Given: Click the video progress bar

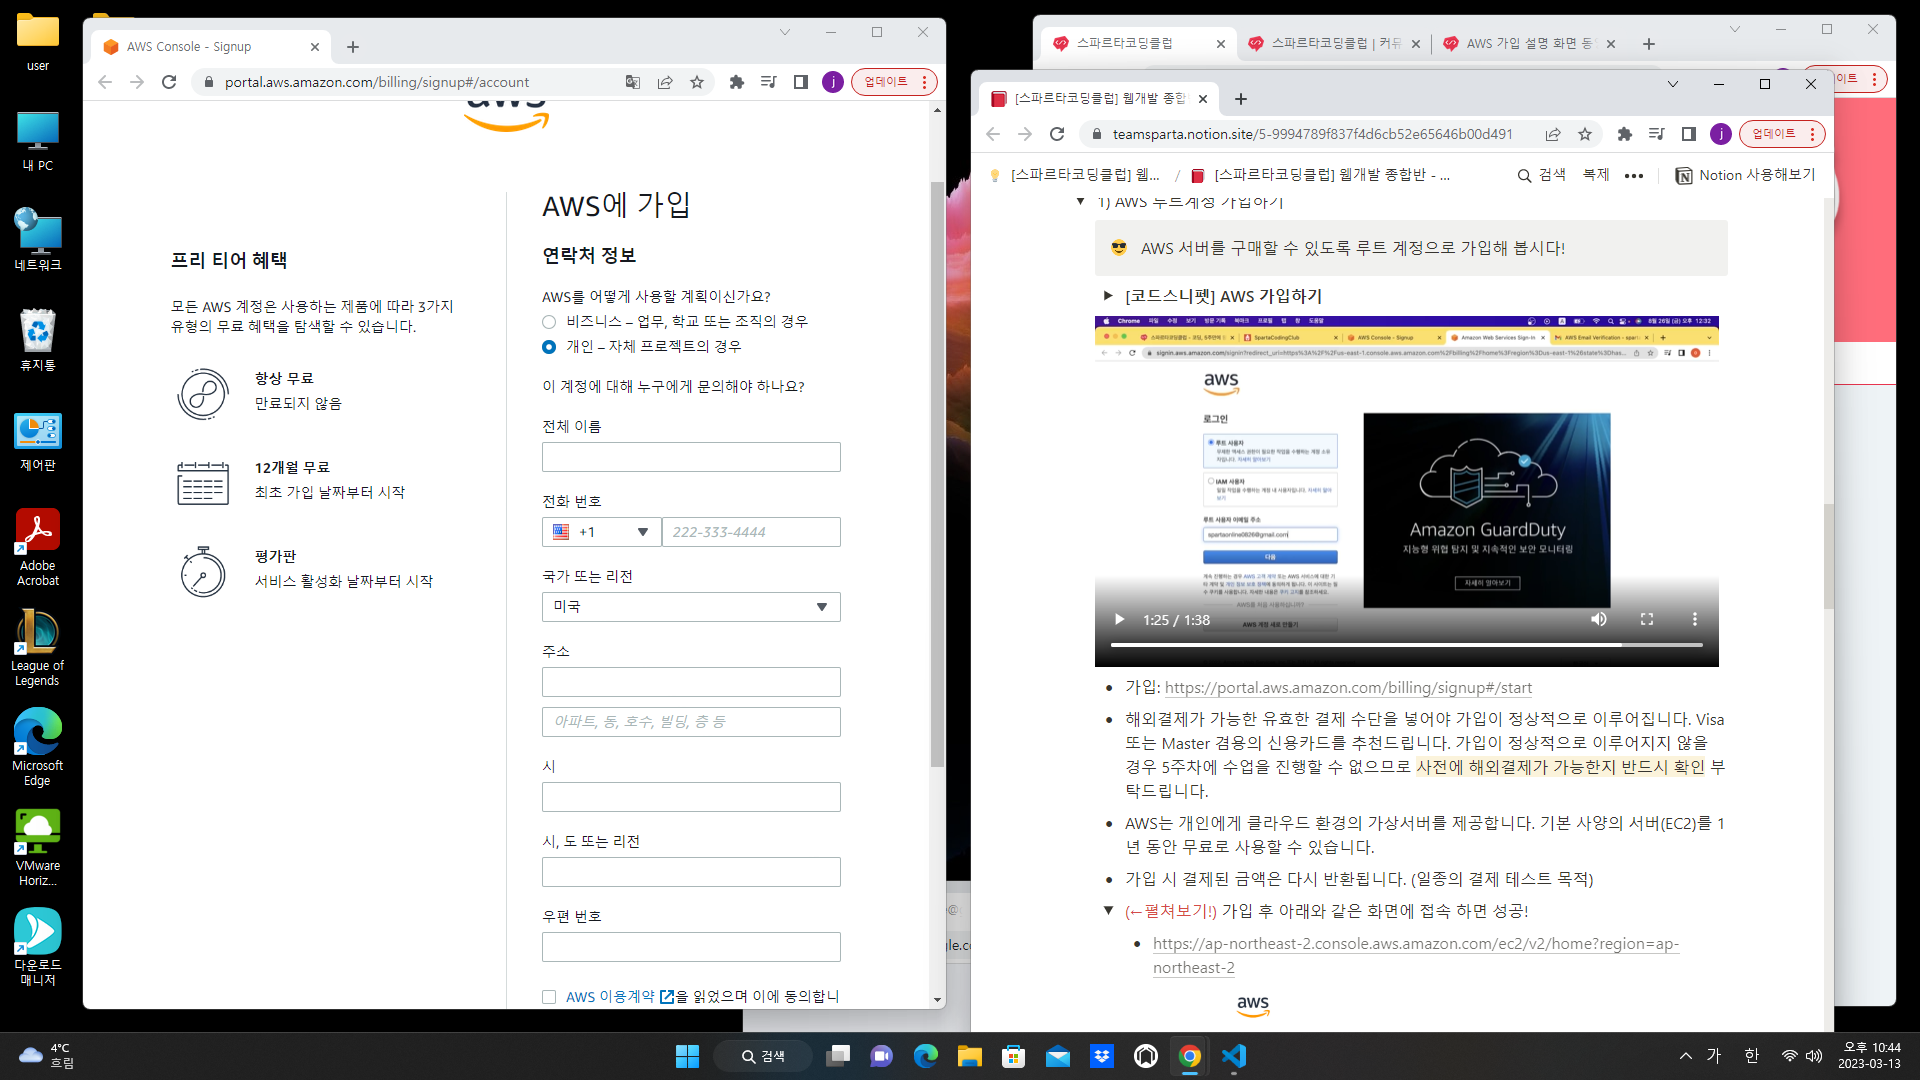Looking at the screenshot, I should [1407, 646].
